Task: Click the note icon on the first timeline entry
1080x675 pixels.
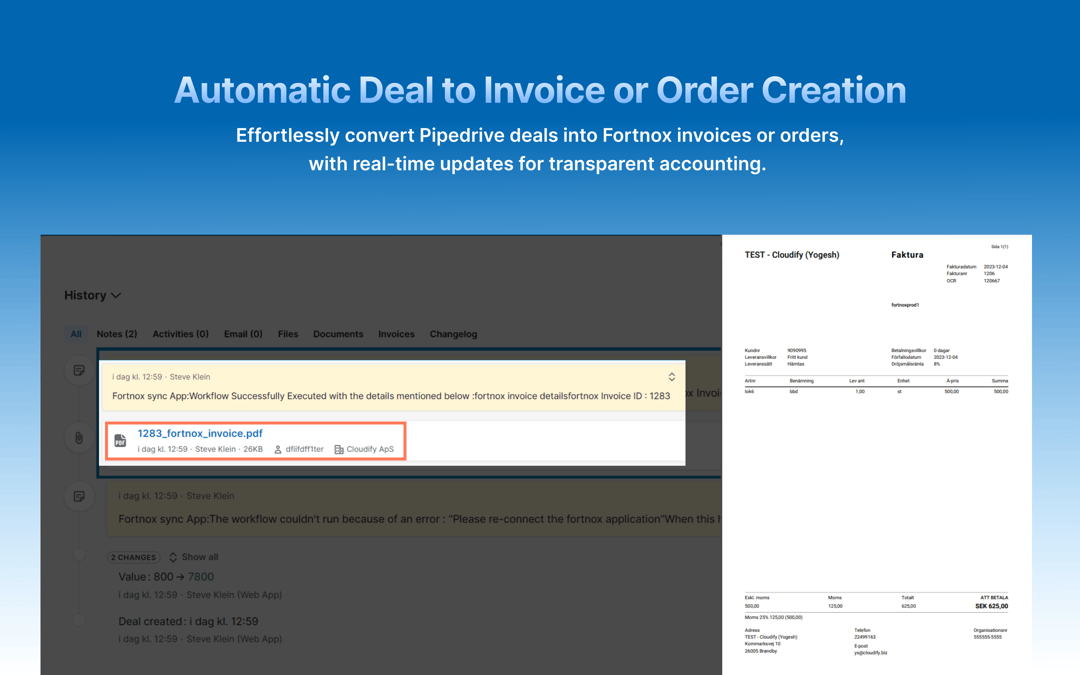Action: [x=79, y=370]
